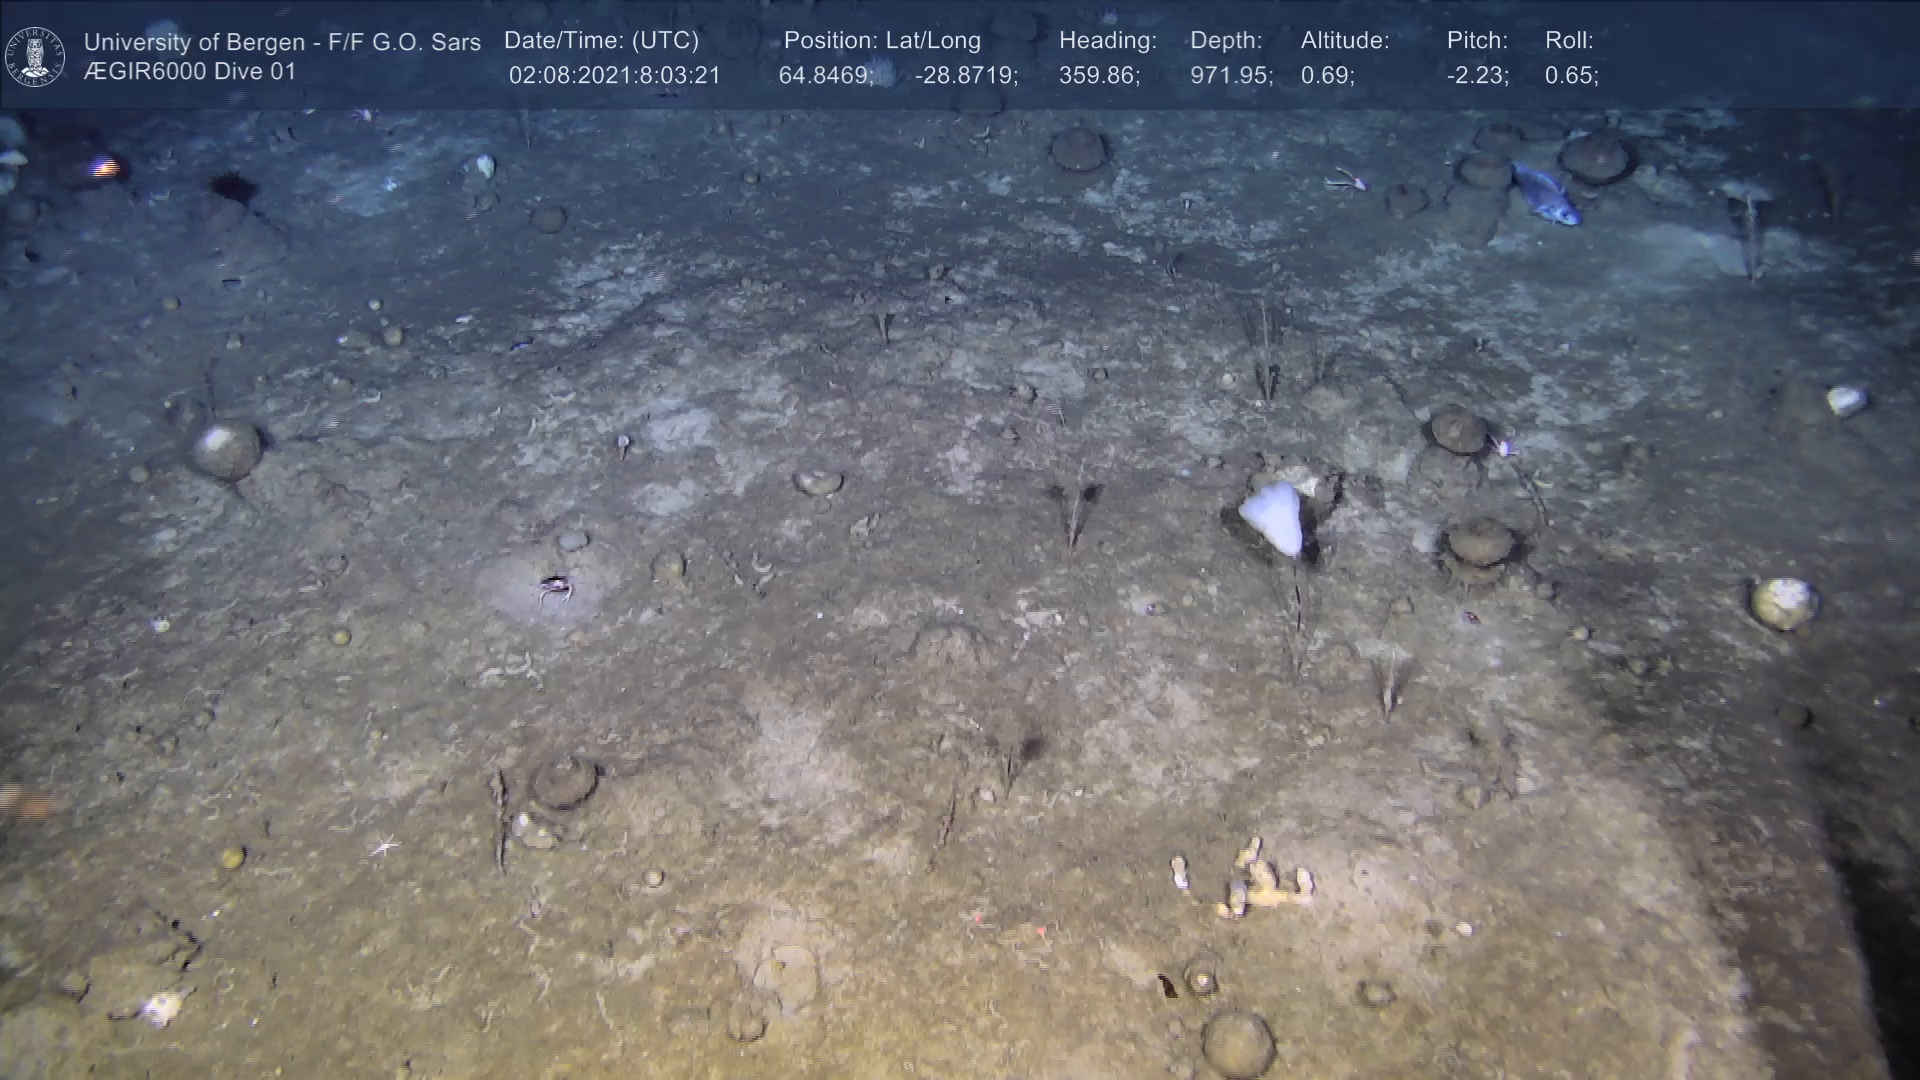Click the depth value 971.95
Image resolution: width=1920 pixels, height=1080 pixels.
pos(1230,76)
